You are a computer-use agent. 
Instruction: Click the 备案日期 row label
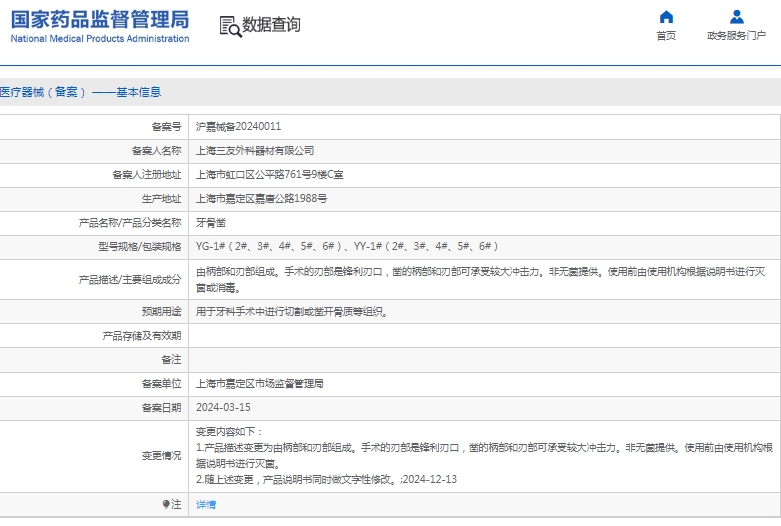[161, 407]
